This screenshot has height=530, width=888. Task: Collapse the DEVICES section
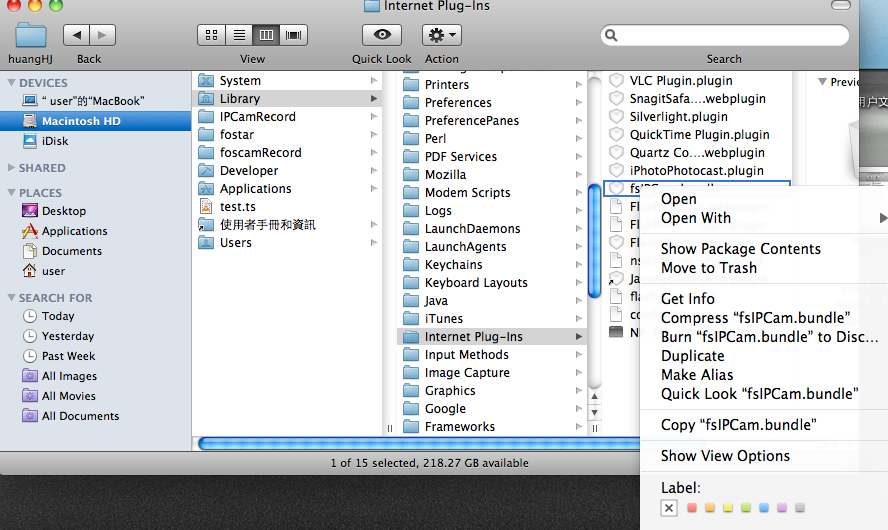click(11, 83)
